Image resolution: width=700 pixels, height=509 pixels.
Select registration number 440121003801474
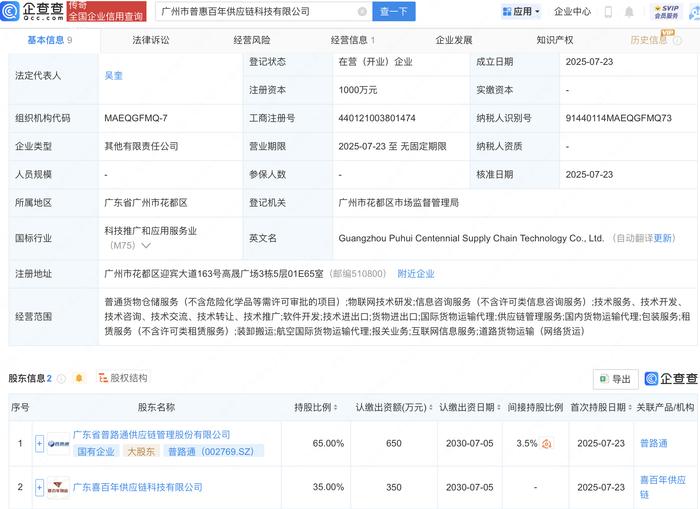(377, 118)
